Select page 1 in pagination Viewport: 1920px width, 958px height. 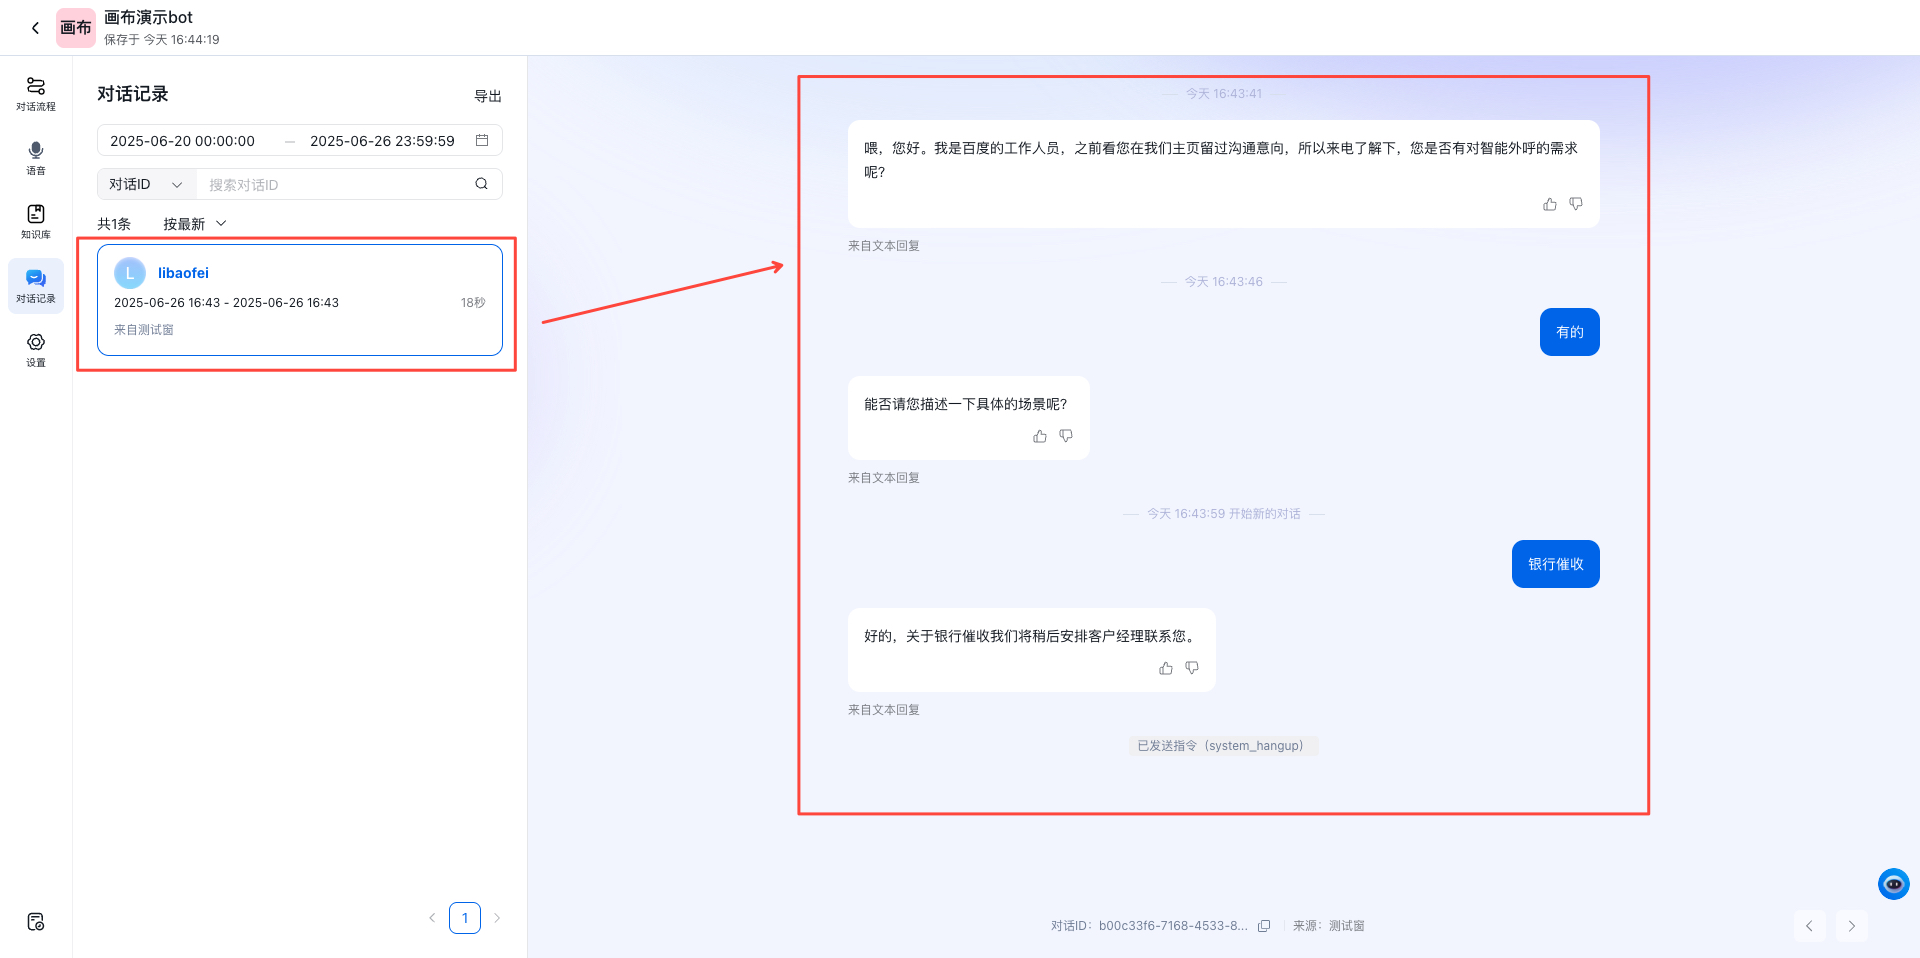tap(464, 917)
